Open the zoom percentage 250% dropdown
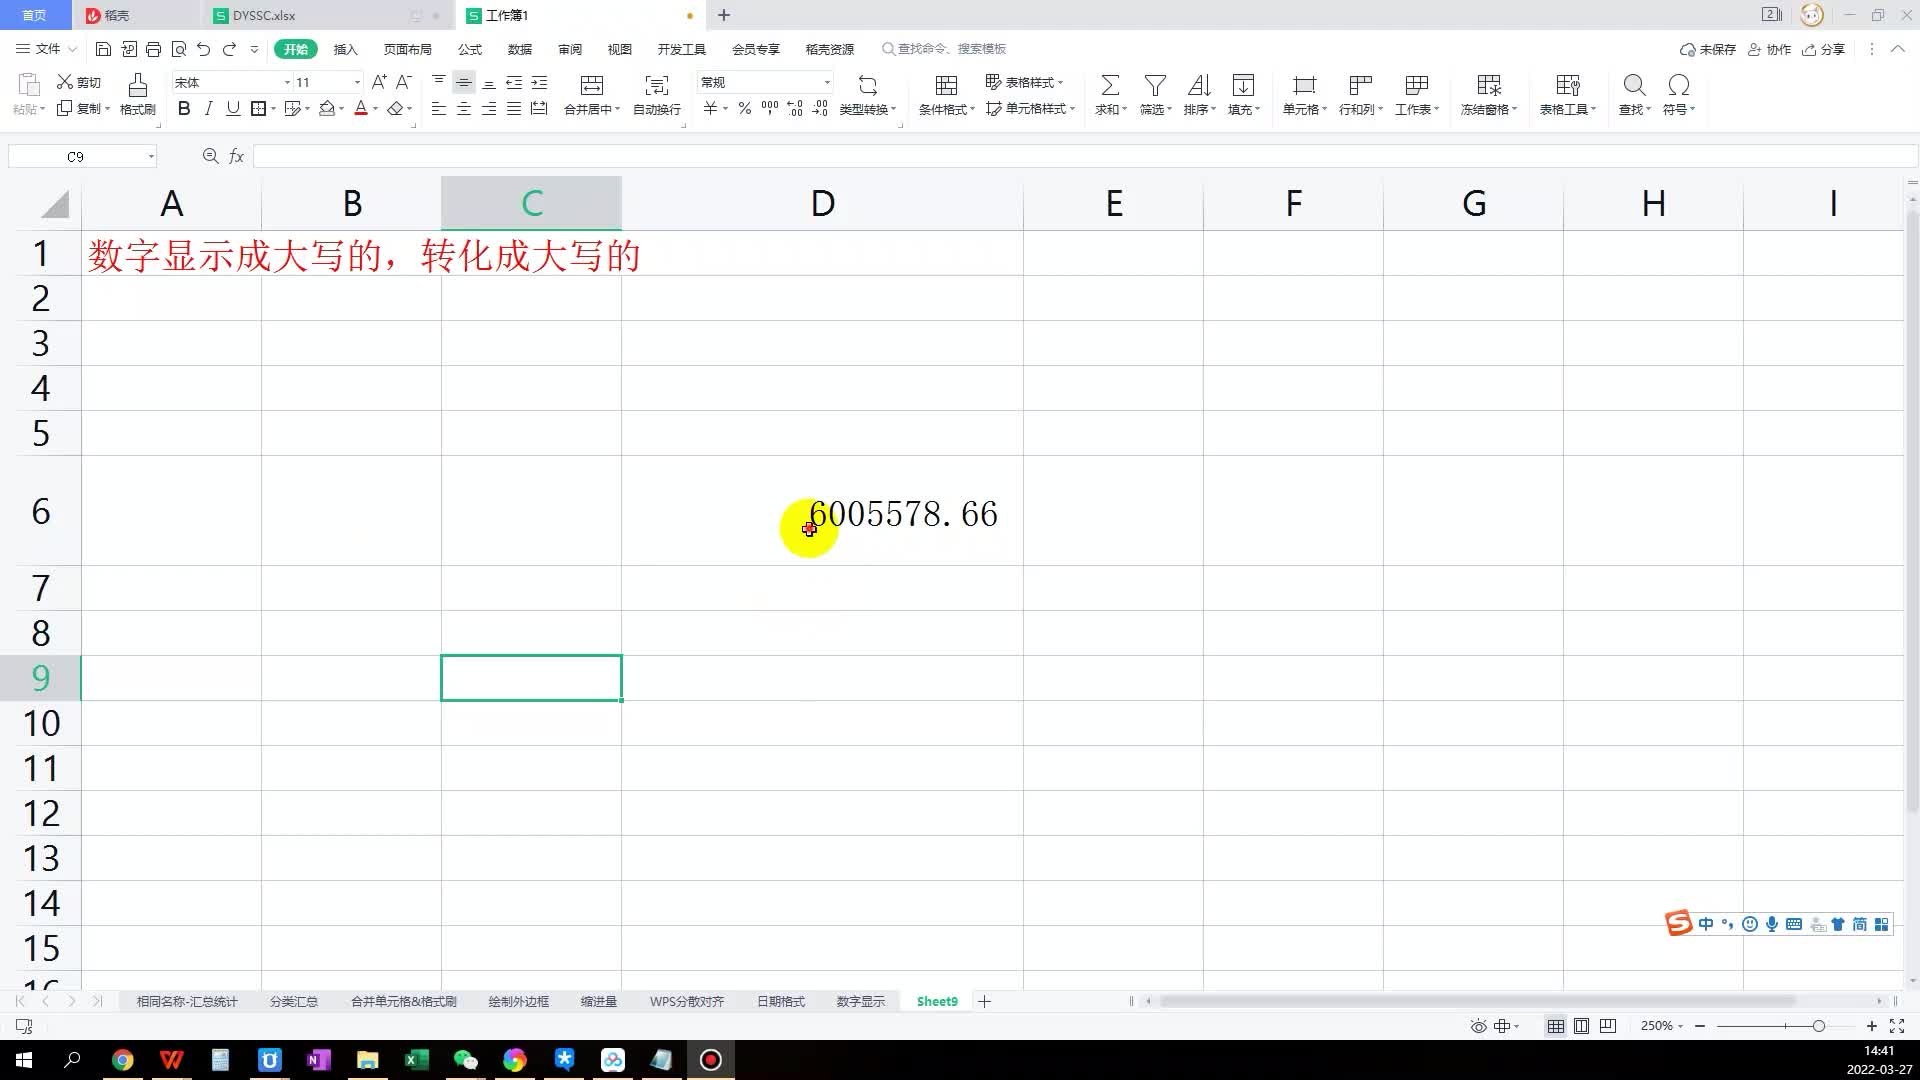 1662,1026
